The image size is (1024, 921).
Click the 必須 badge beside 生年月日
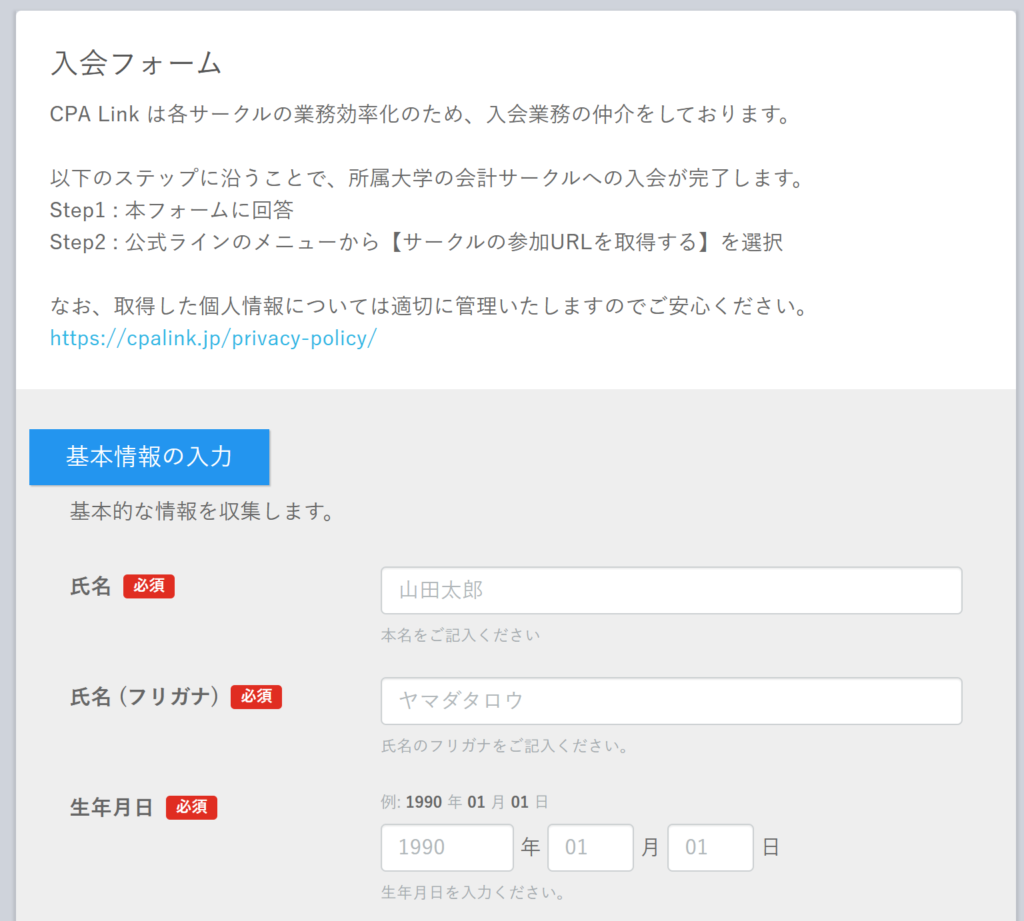[x=191, y=807]
